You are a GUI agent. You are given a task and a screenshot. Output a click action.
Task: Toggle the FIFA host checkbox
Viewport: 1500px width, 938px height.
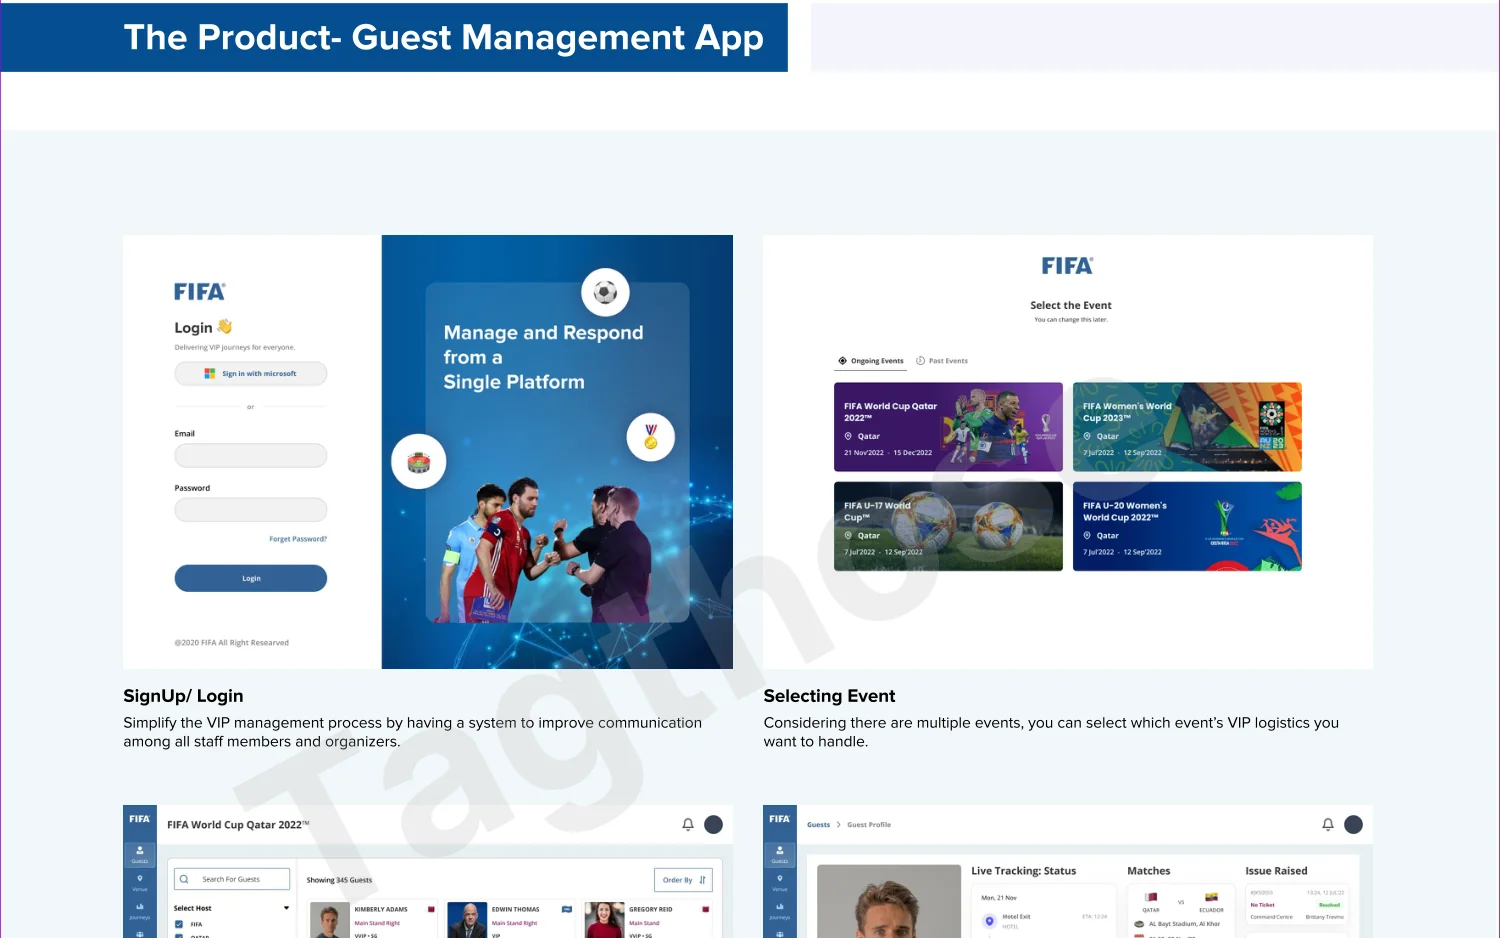180,924
